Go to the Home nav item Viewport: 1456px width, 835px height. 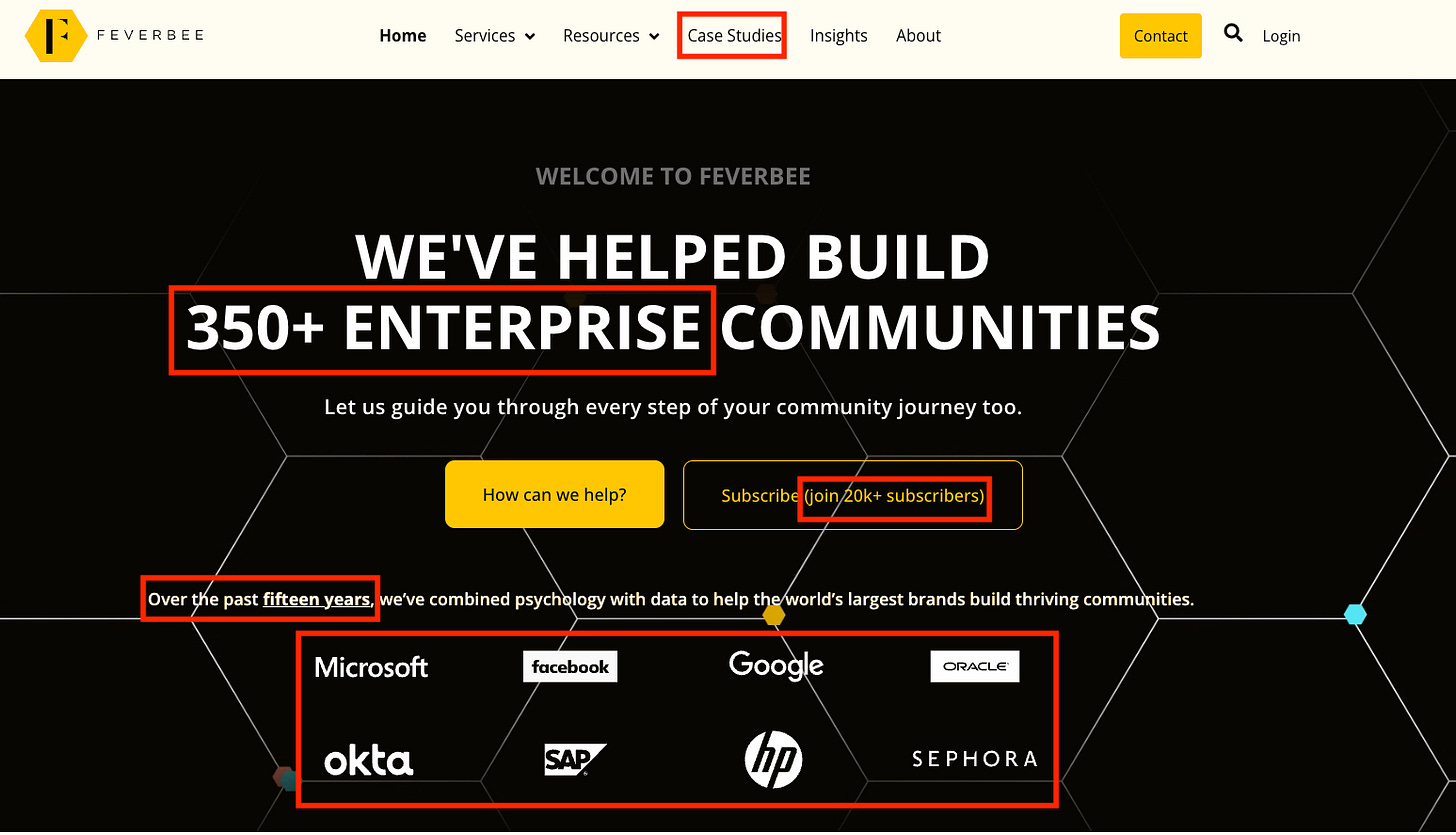tap(403, 36)
